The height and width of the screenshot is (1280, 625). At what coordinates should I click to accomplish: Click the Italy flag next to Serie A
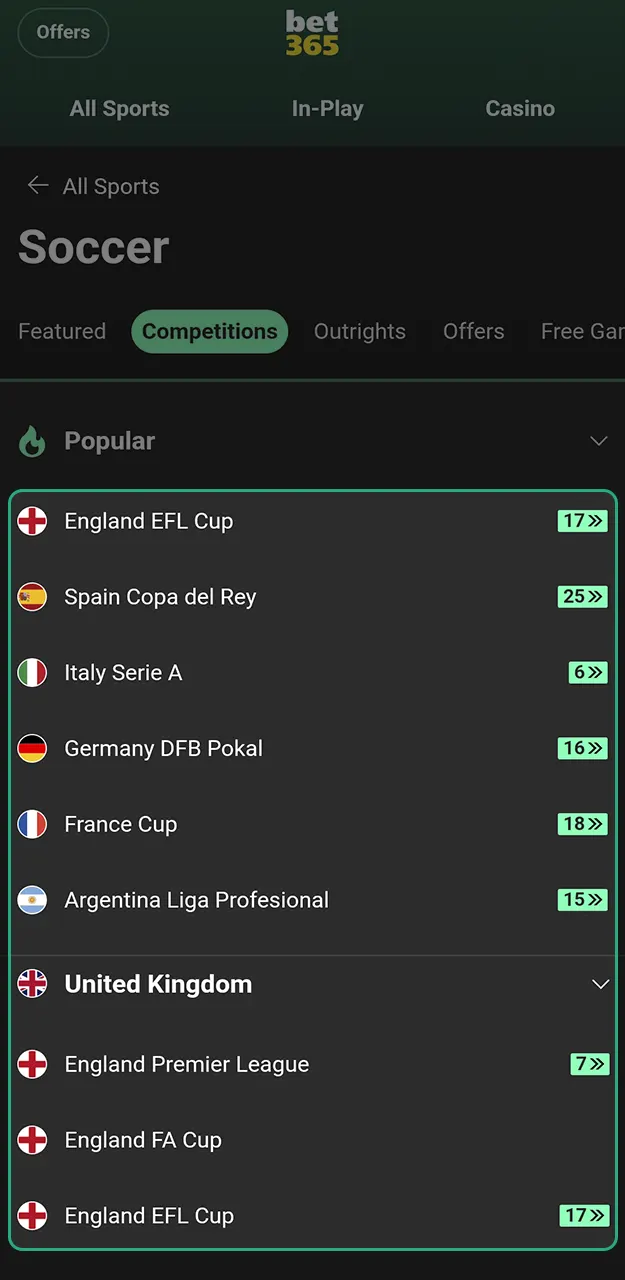click(33, 672)
